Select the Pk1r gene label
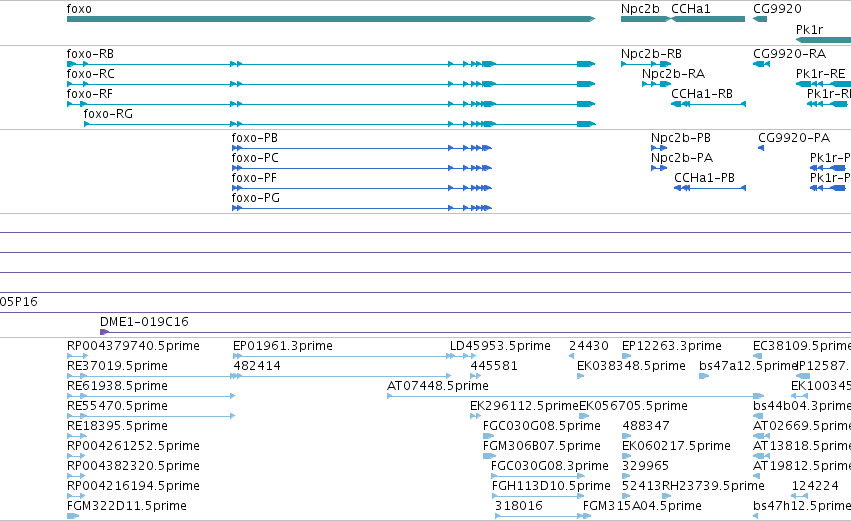The width and height of the screenshot is (851, 521). 809,30
